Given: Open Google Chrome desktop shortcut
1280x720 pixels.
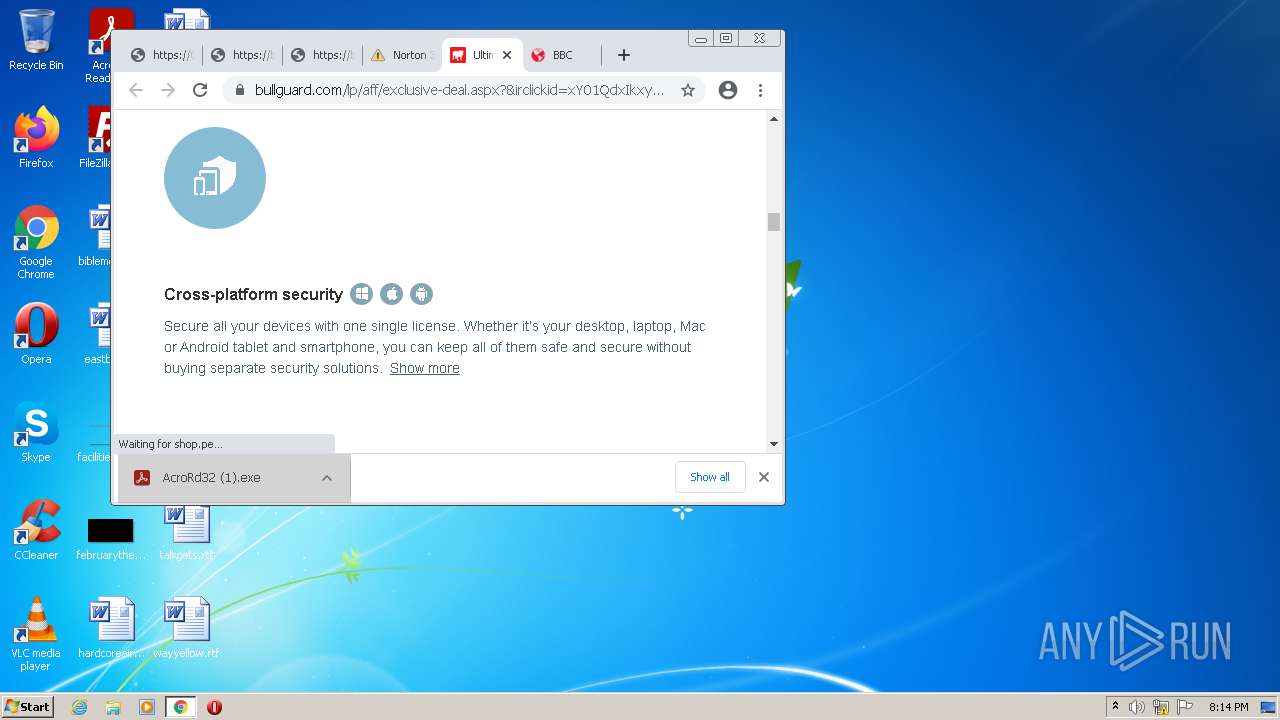Looking at the screenshot, I should click(36, 242).
